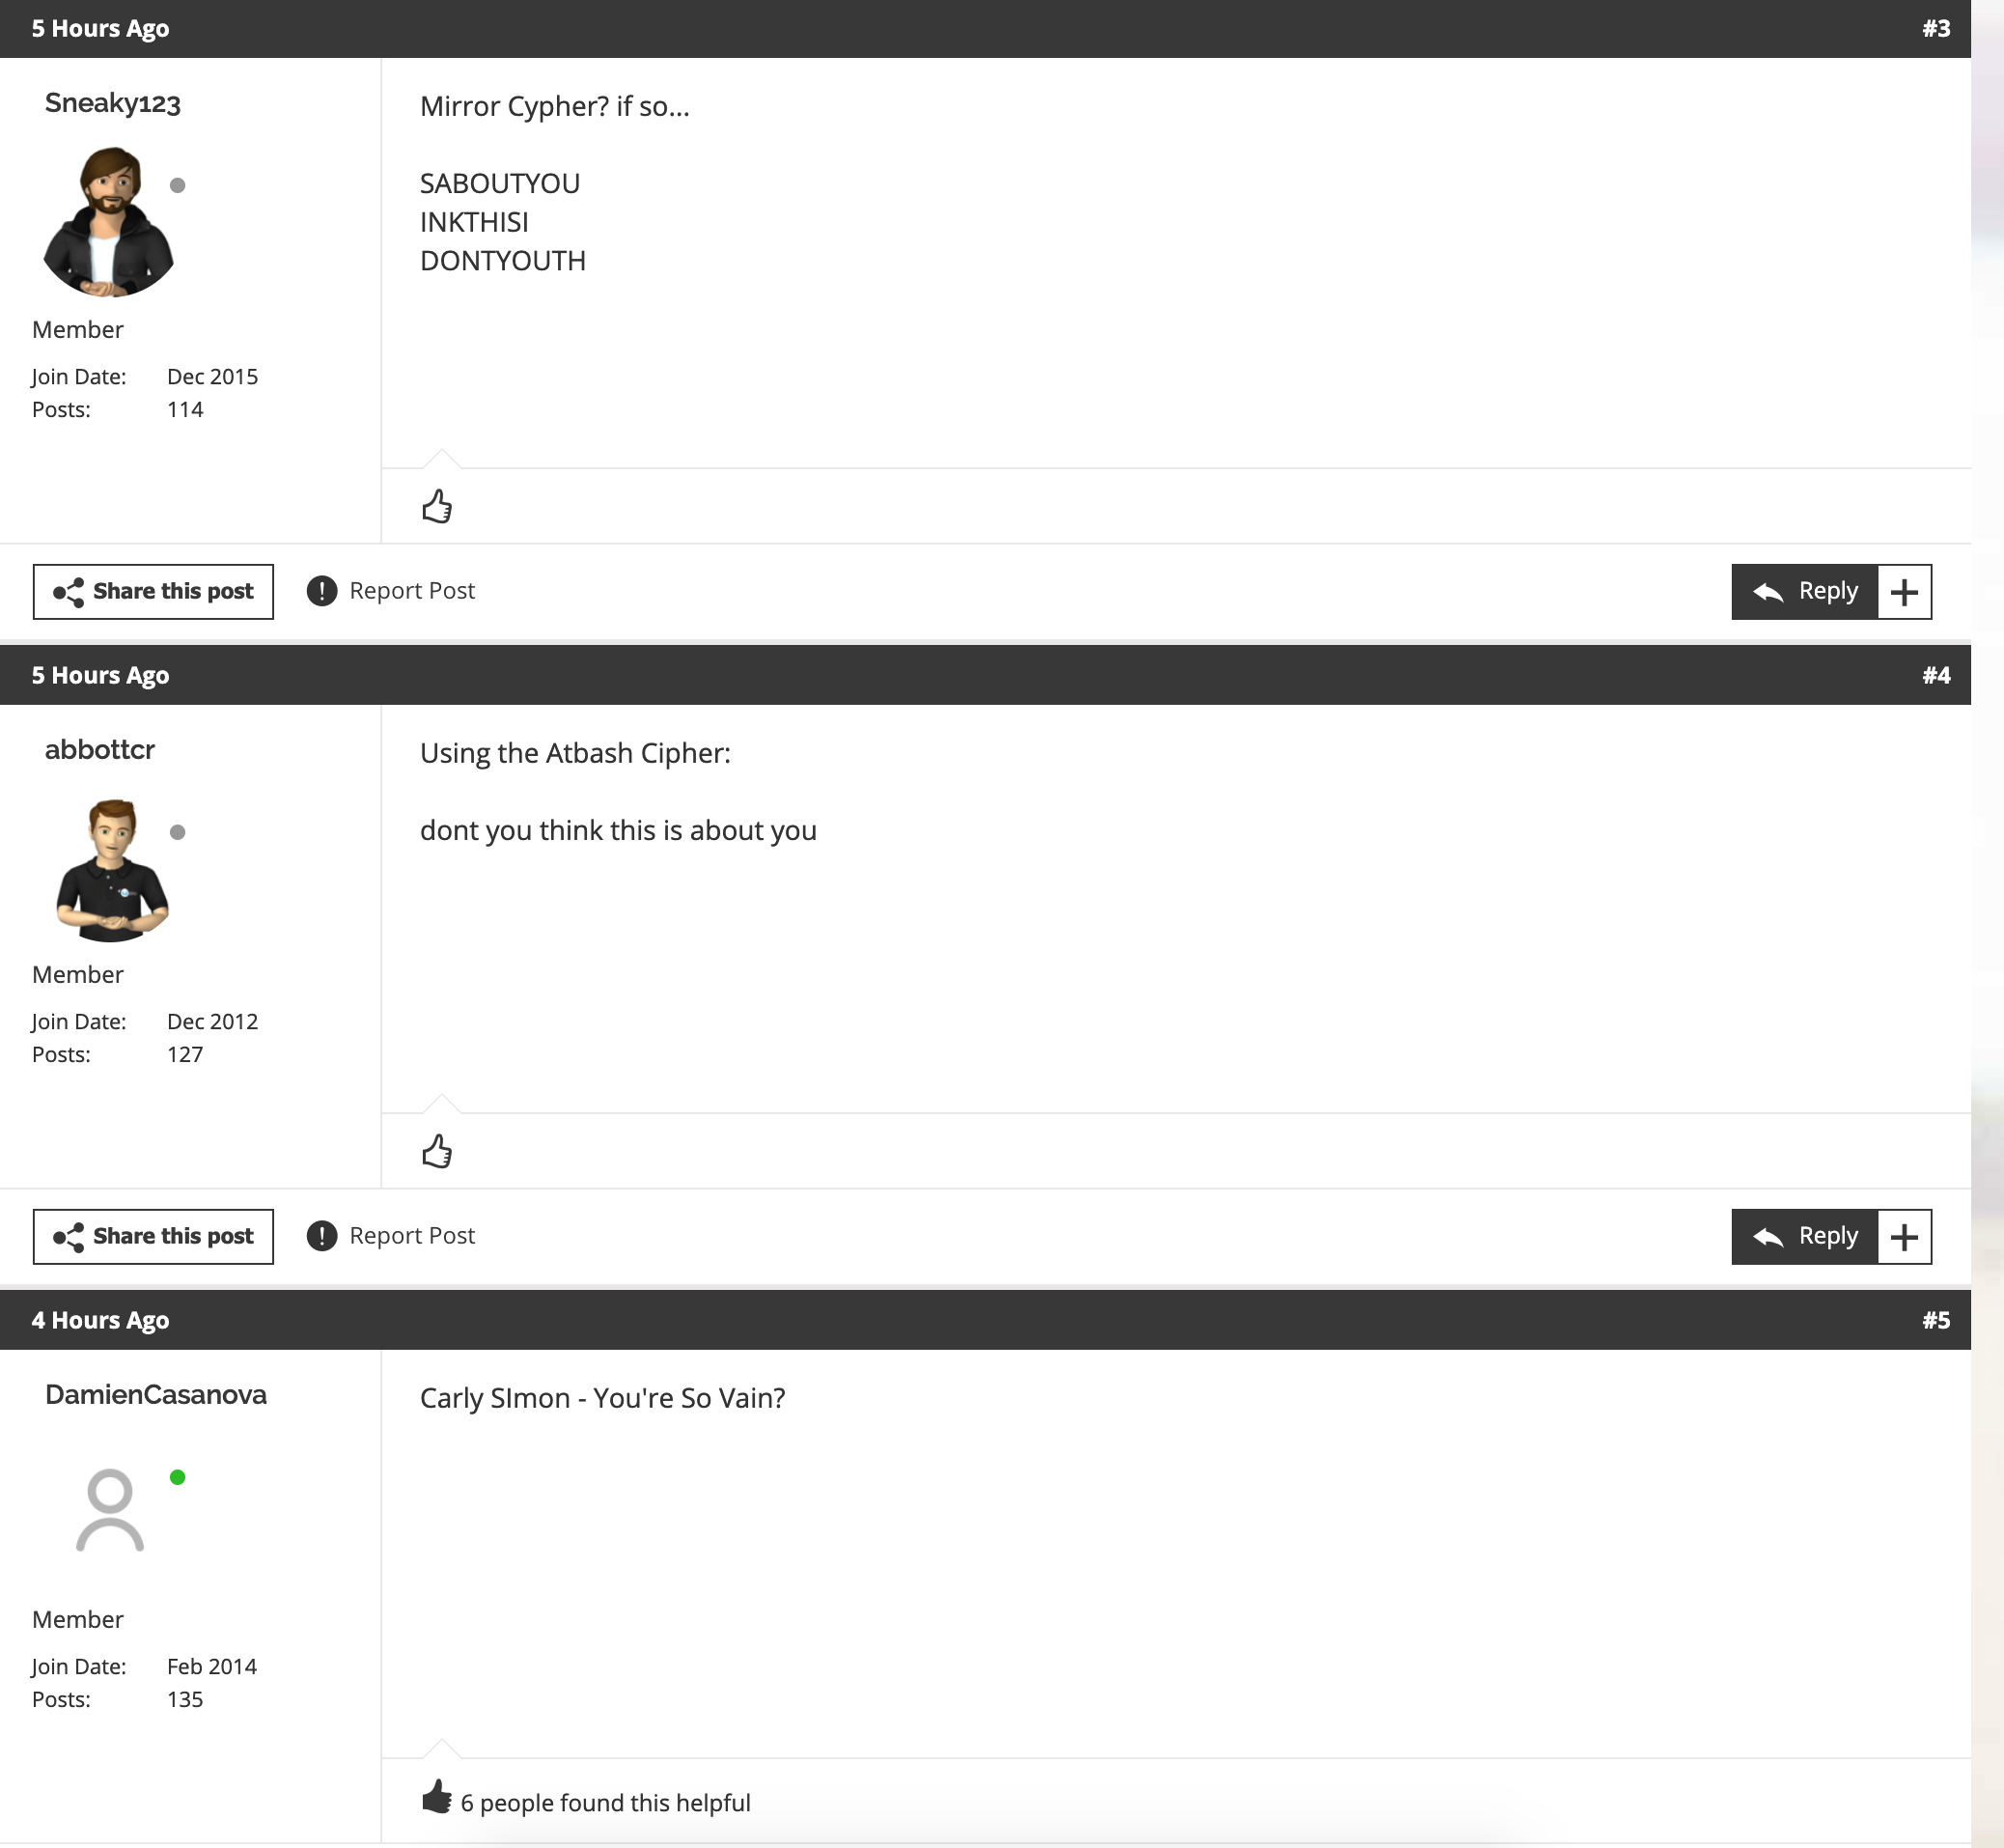The height and width of the screenshot is (1848, 2004).
Task: Click share icon in post #3 share button
Action: (68, 592)
